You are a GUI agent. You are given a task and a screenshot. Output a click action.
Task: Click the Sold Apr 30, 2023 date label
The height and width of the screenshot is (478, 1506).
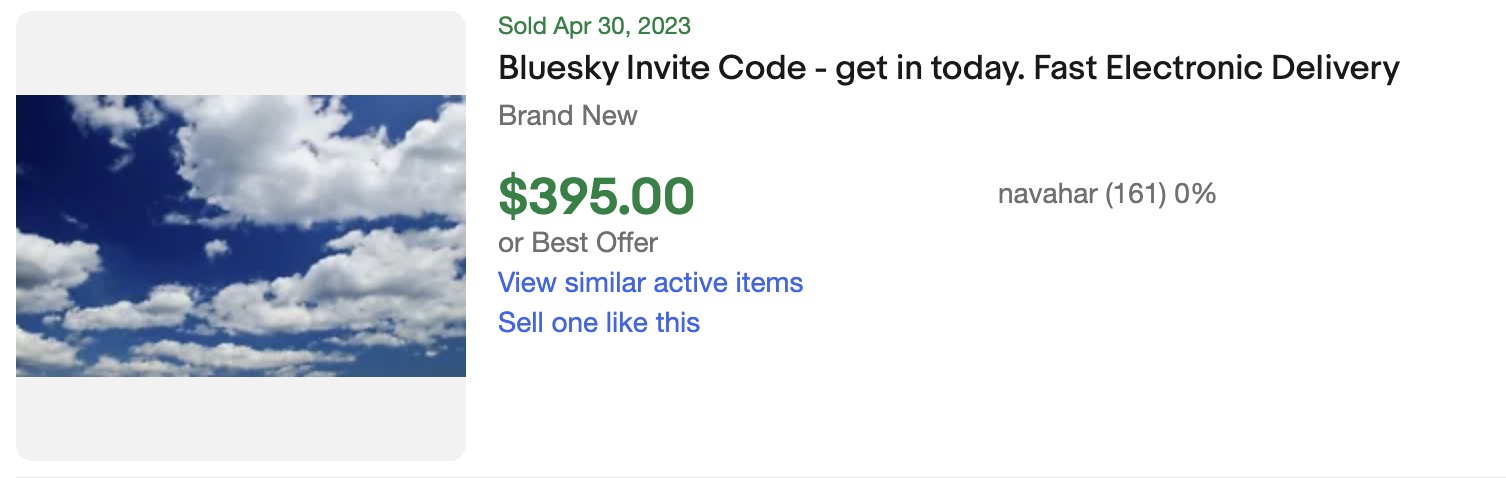(594, 26)
